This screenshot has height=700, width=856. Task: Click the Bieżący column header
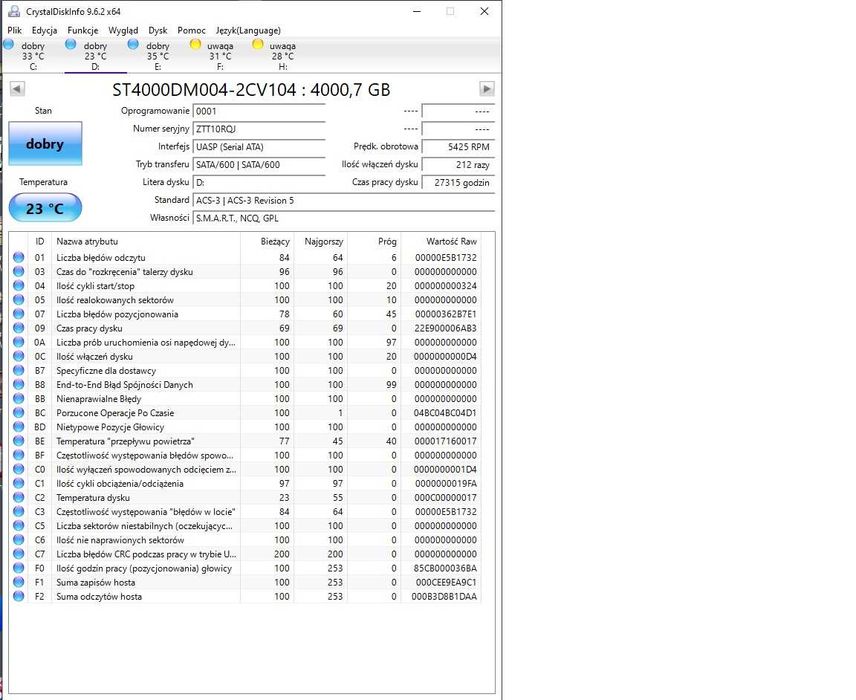click(x=267, y=241)
